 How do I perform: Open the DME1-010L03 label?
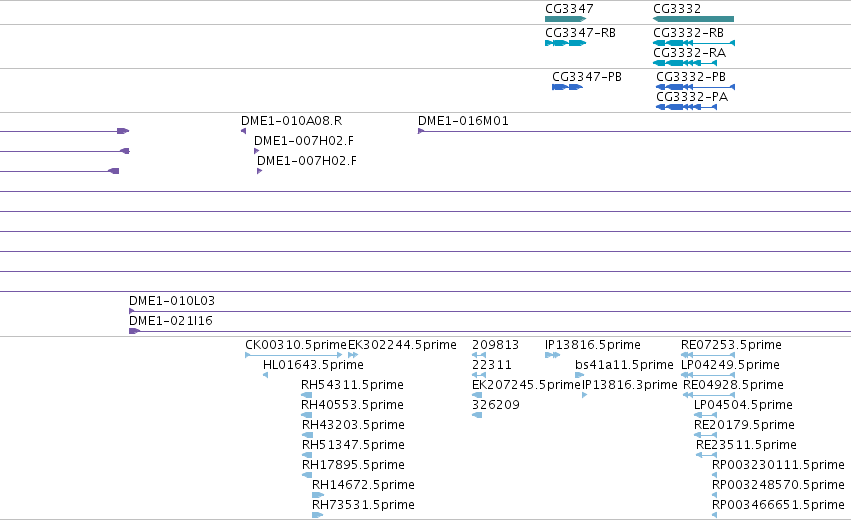coord(172,301)
